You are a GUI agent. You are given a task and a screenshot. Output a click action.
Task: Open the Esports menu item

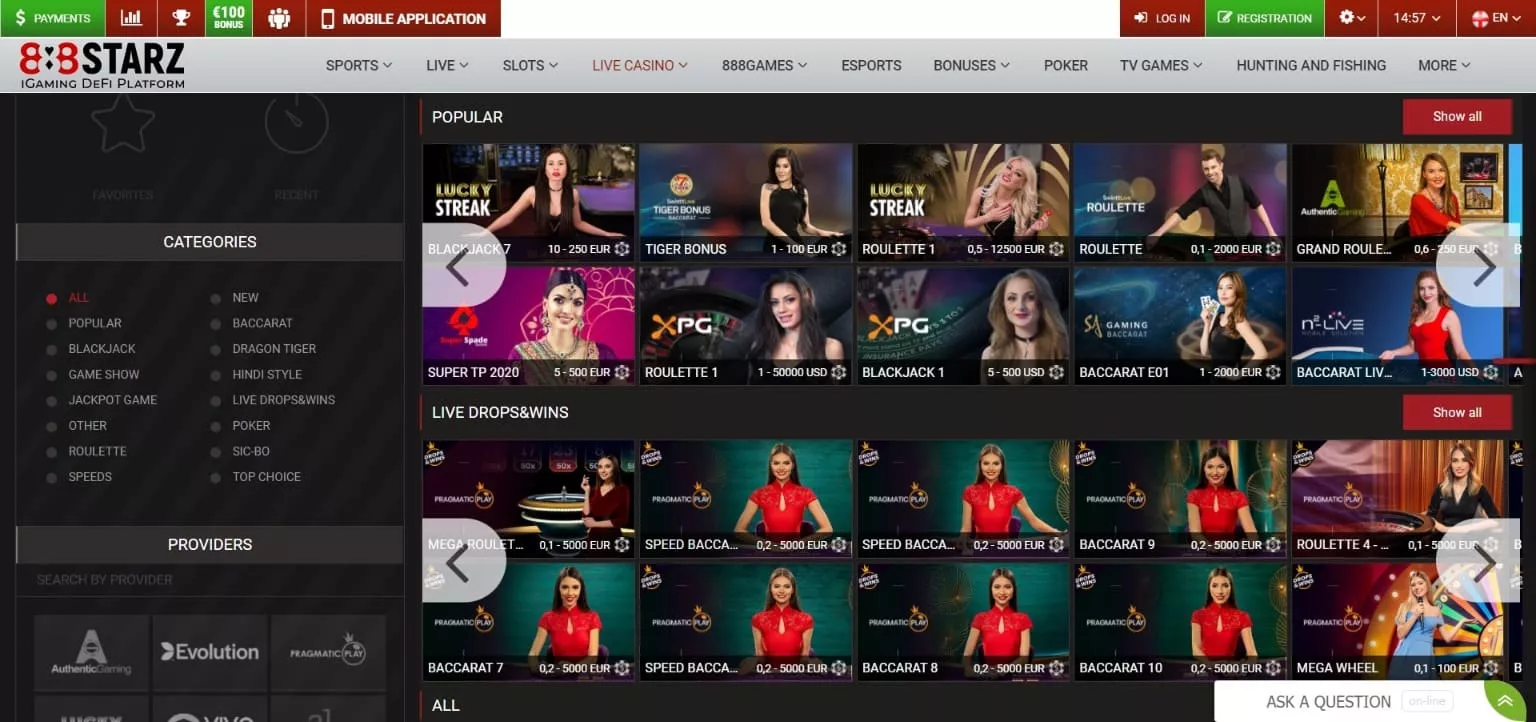pyautogui.click(x=871, y=65)
